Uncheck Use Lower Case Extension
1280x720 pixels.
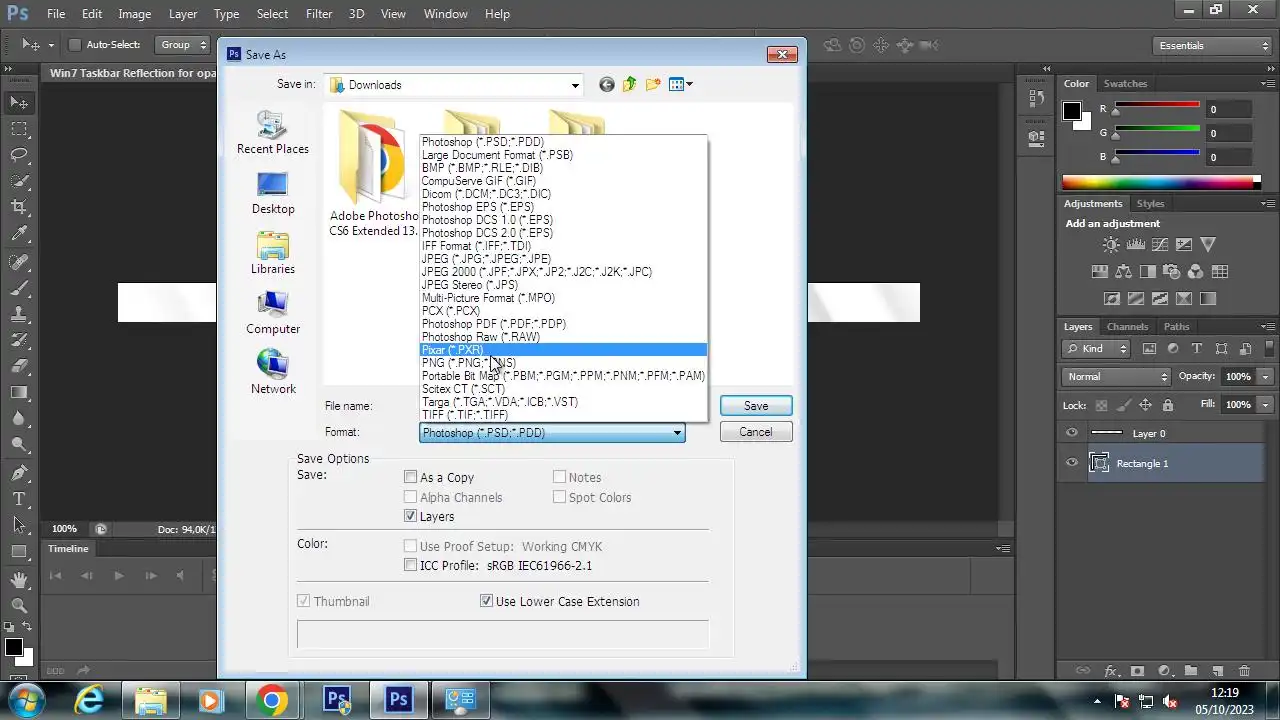[x=486, y=601]
